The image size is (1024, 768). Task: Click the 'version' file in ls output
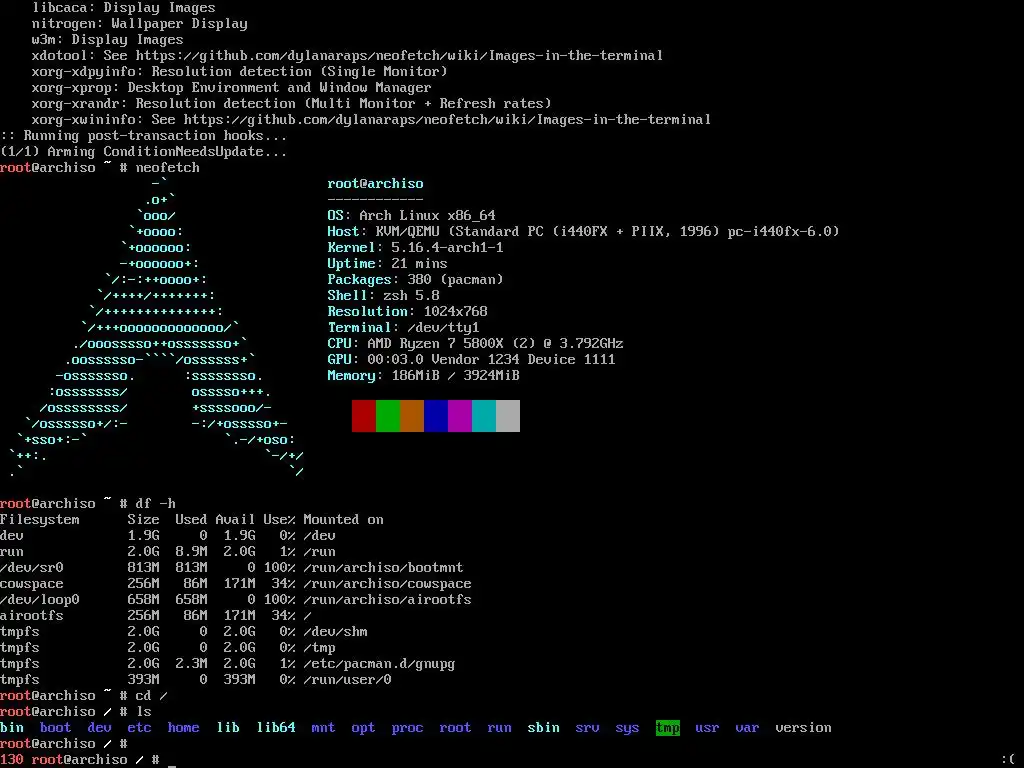pos(803,728)
